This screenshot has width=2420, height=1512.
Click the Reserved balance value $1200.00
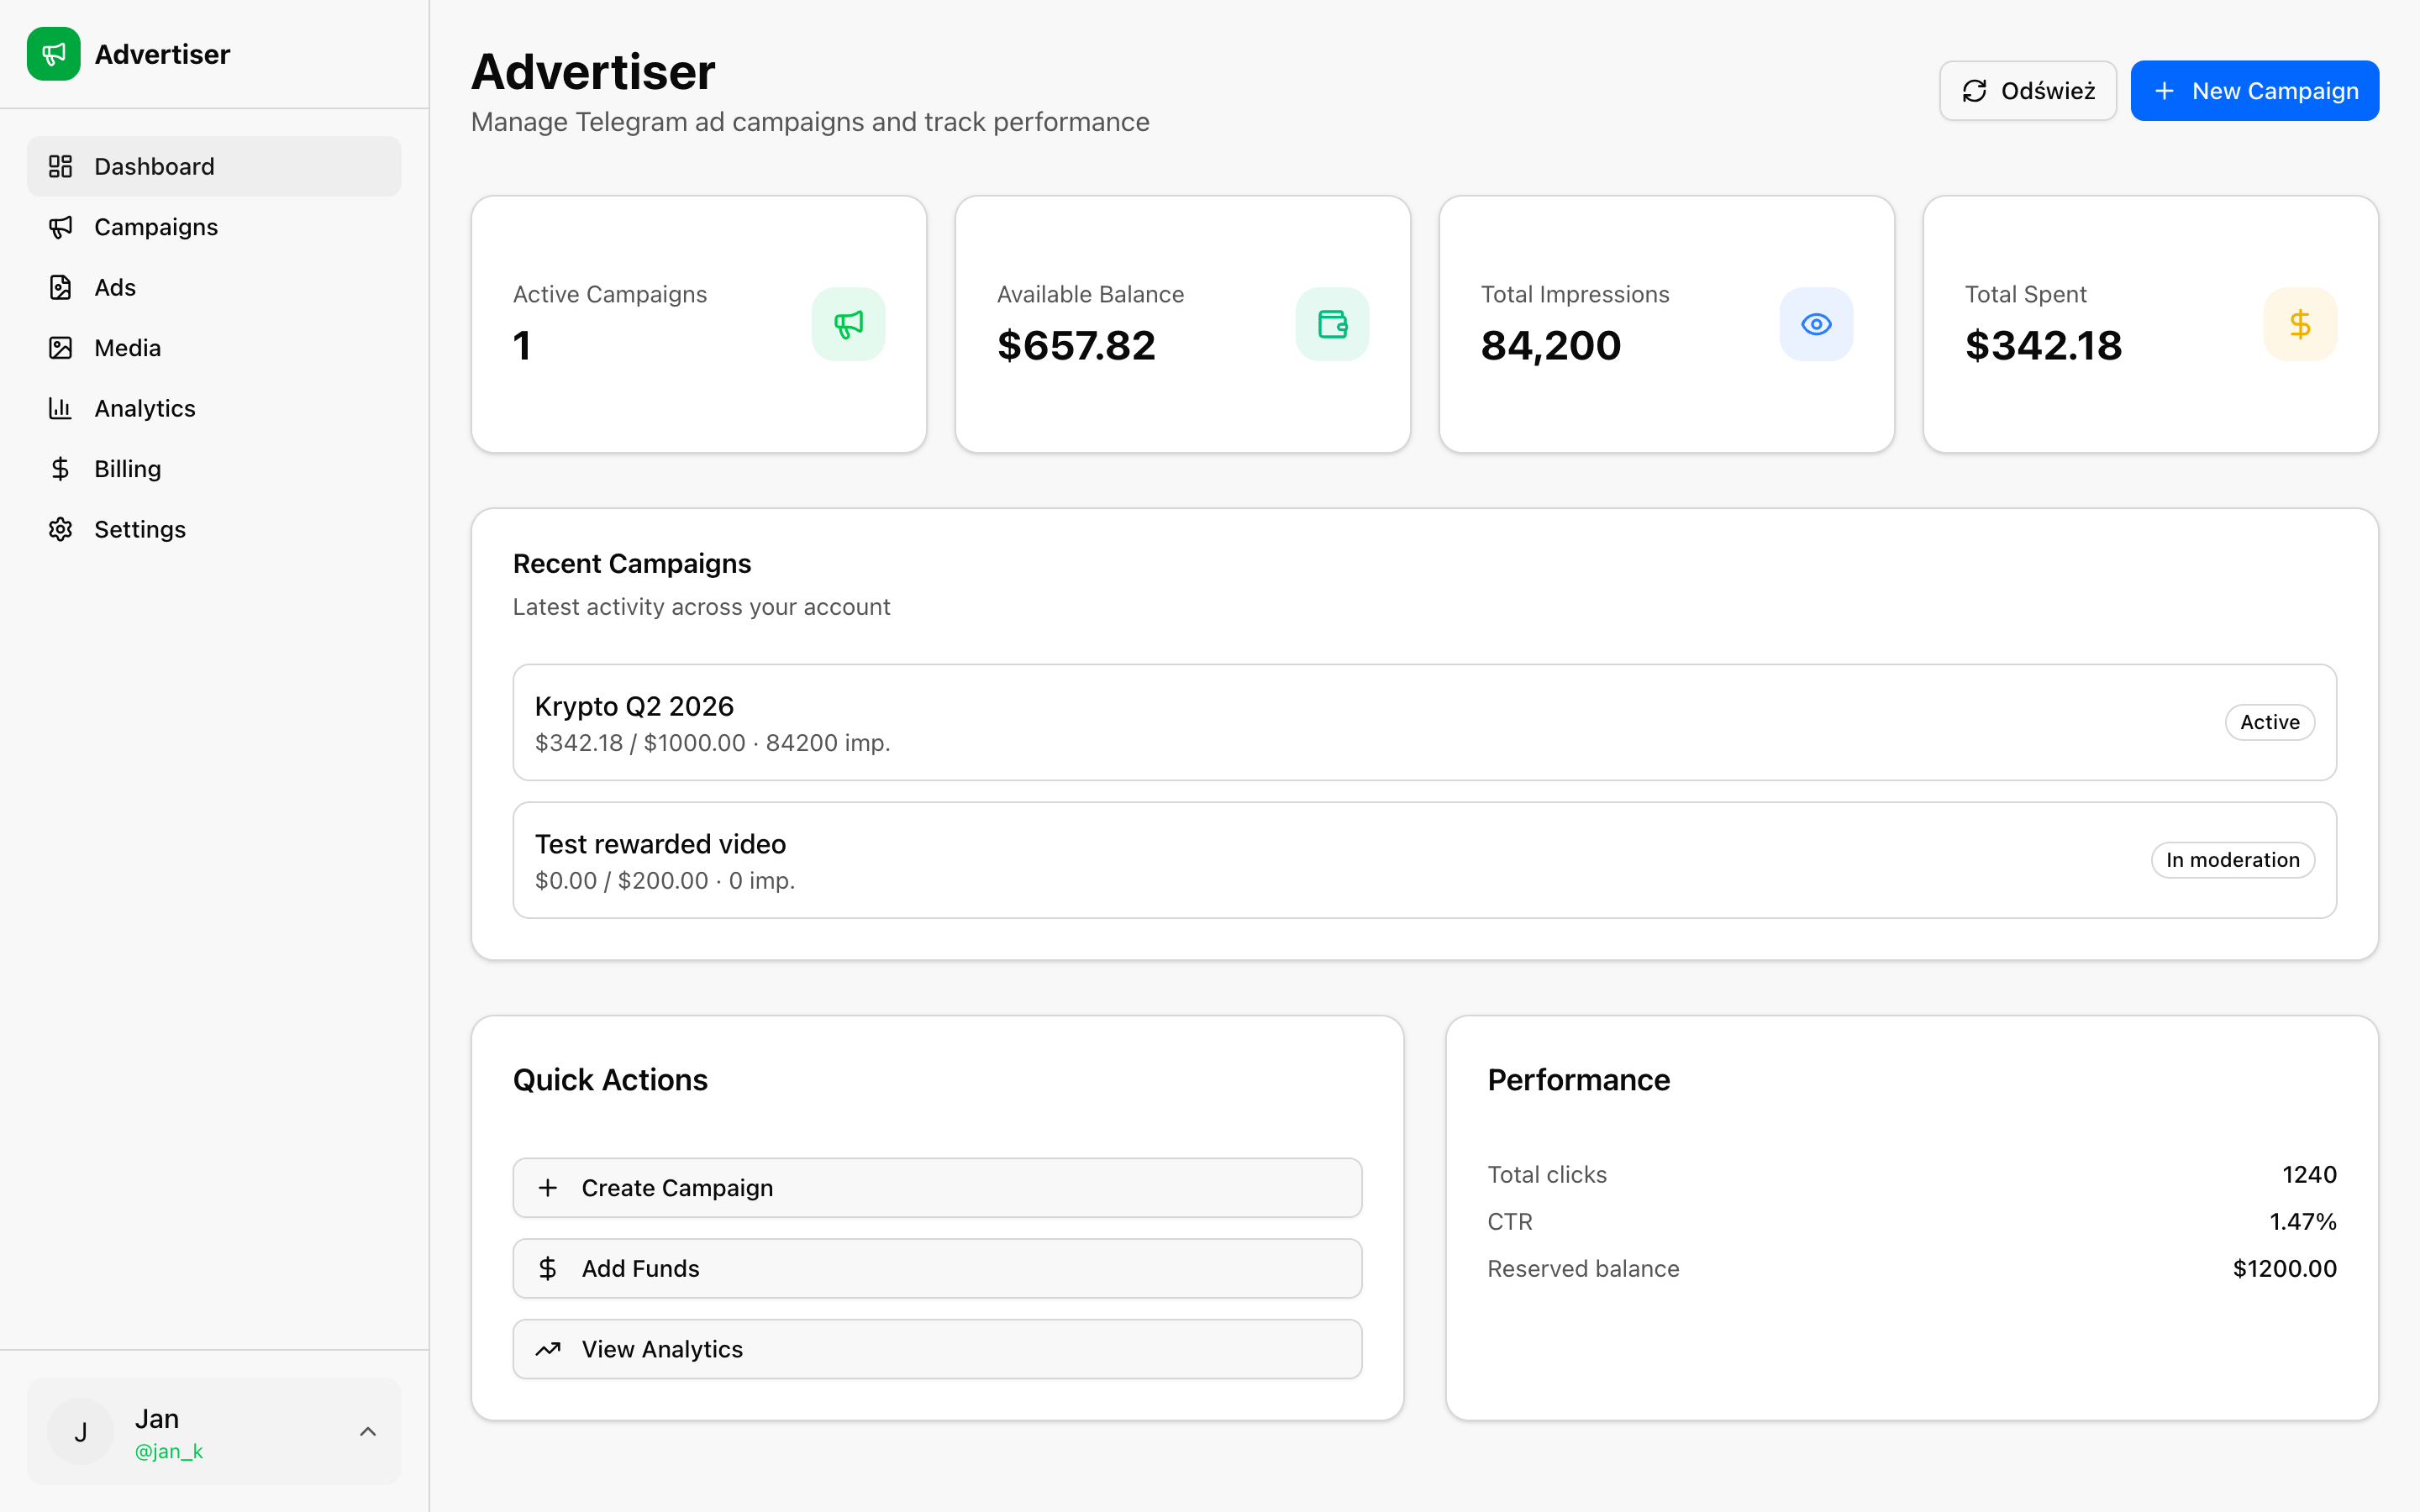coord(2285,1269)
